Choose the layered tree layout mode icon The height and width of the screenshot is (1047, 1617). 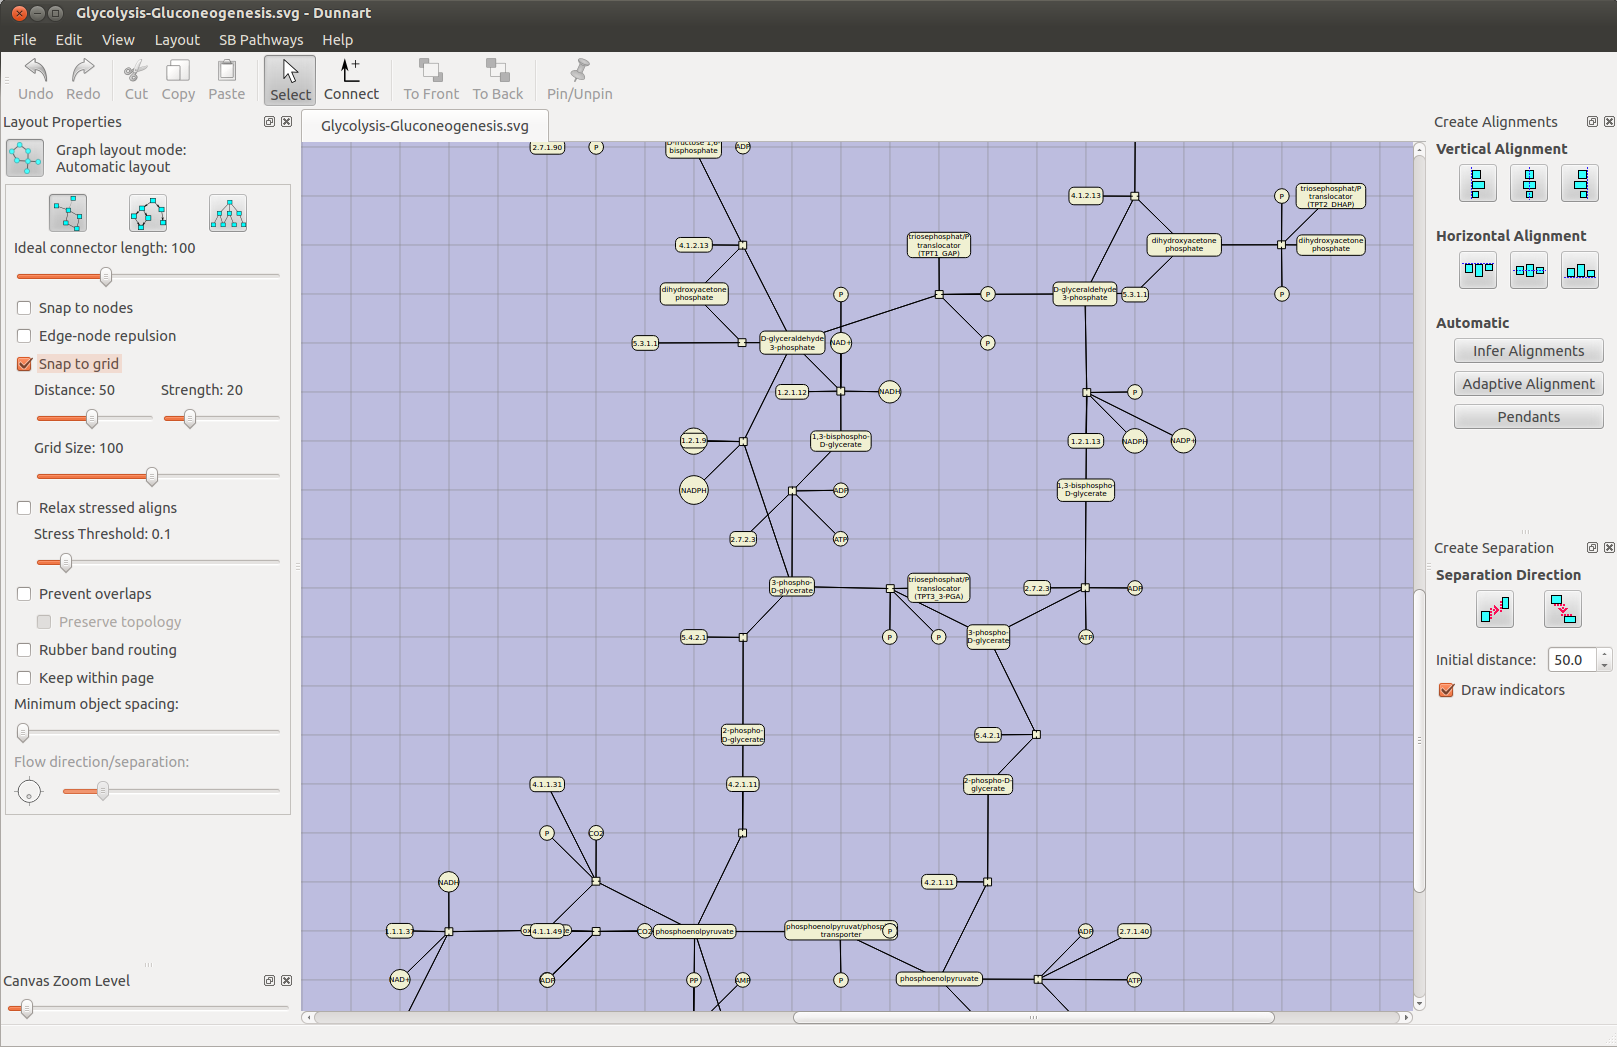(x=228, y=213)
